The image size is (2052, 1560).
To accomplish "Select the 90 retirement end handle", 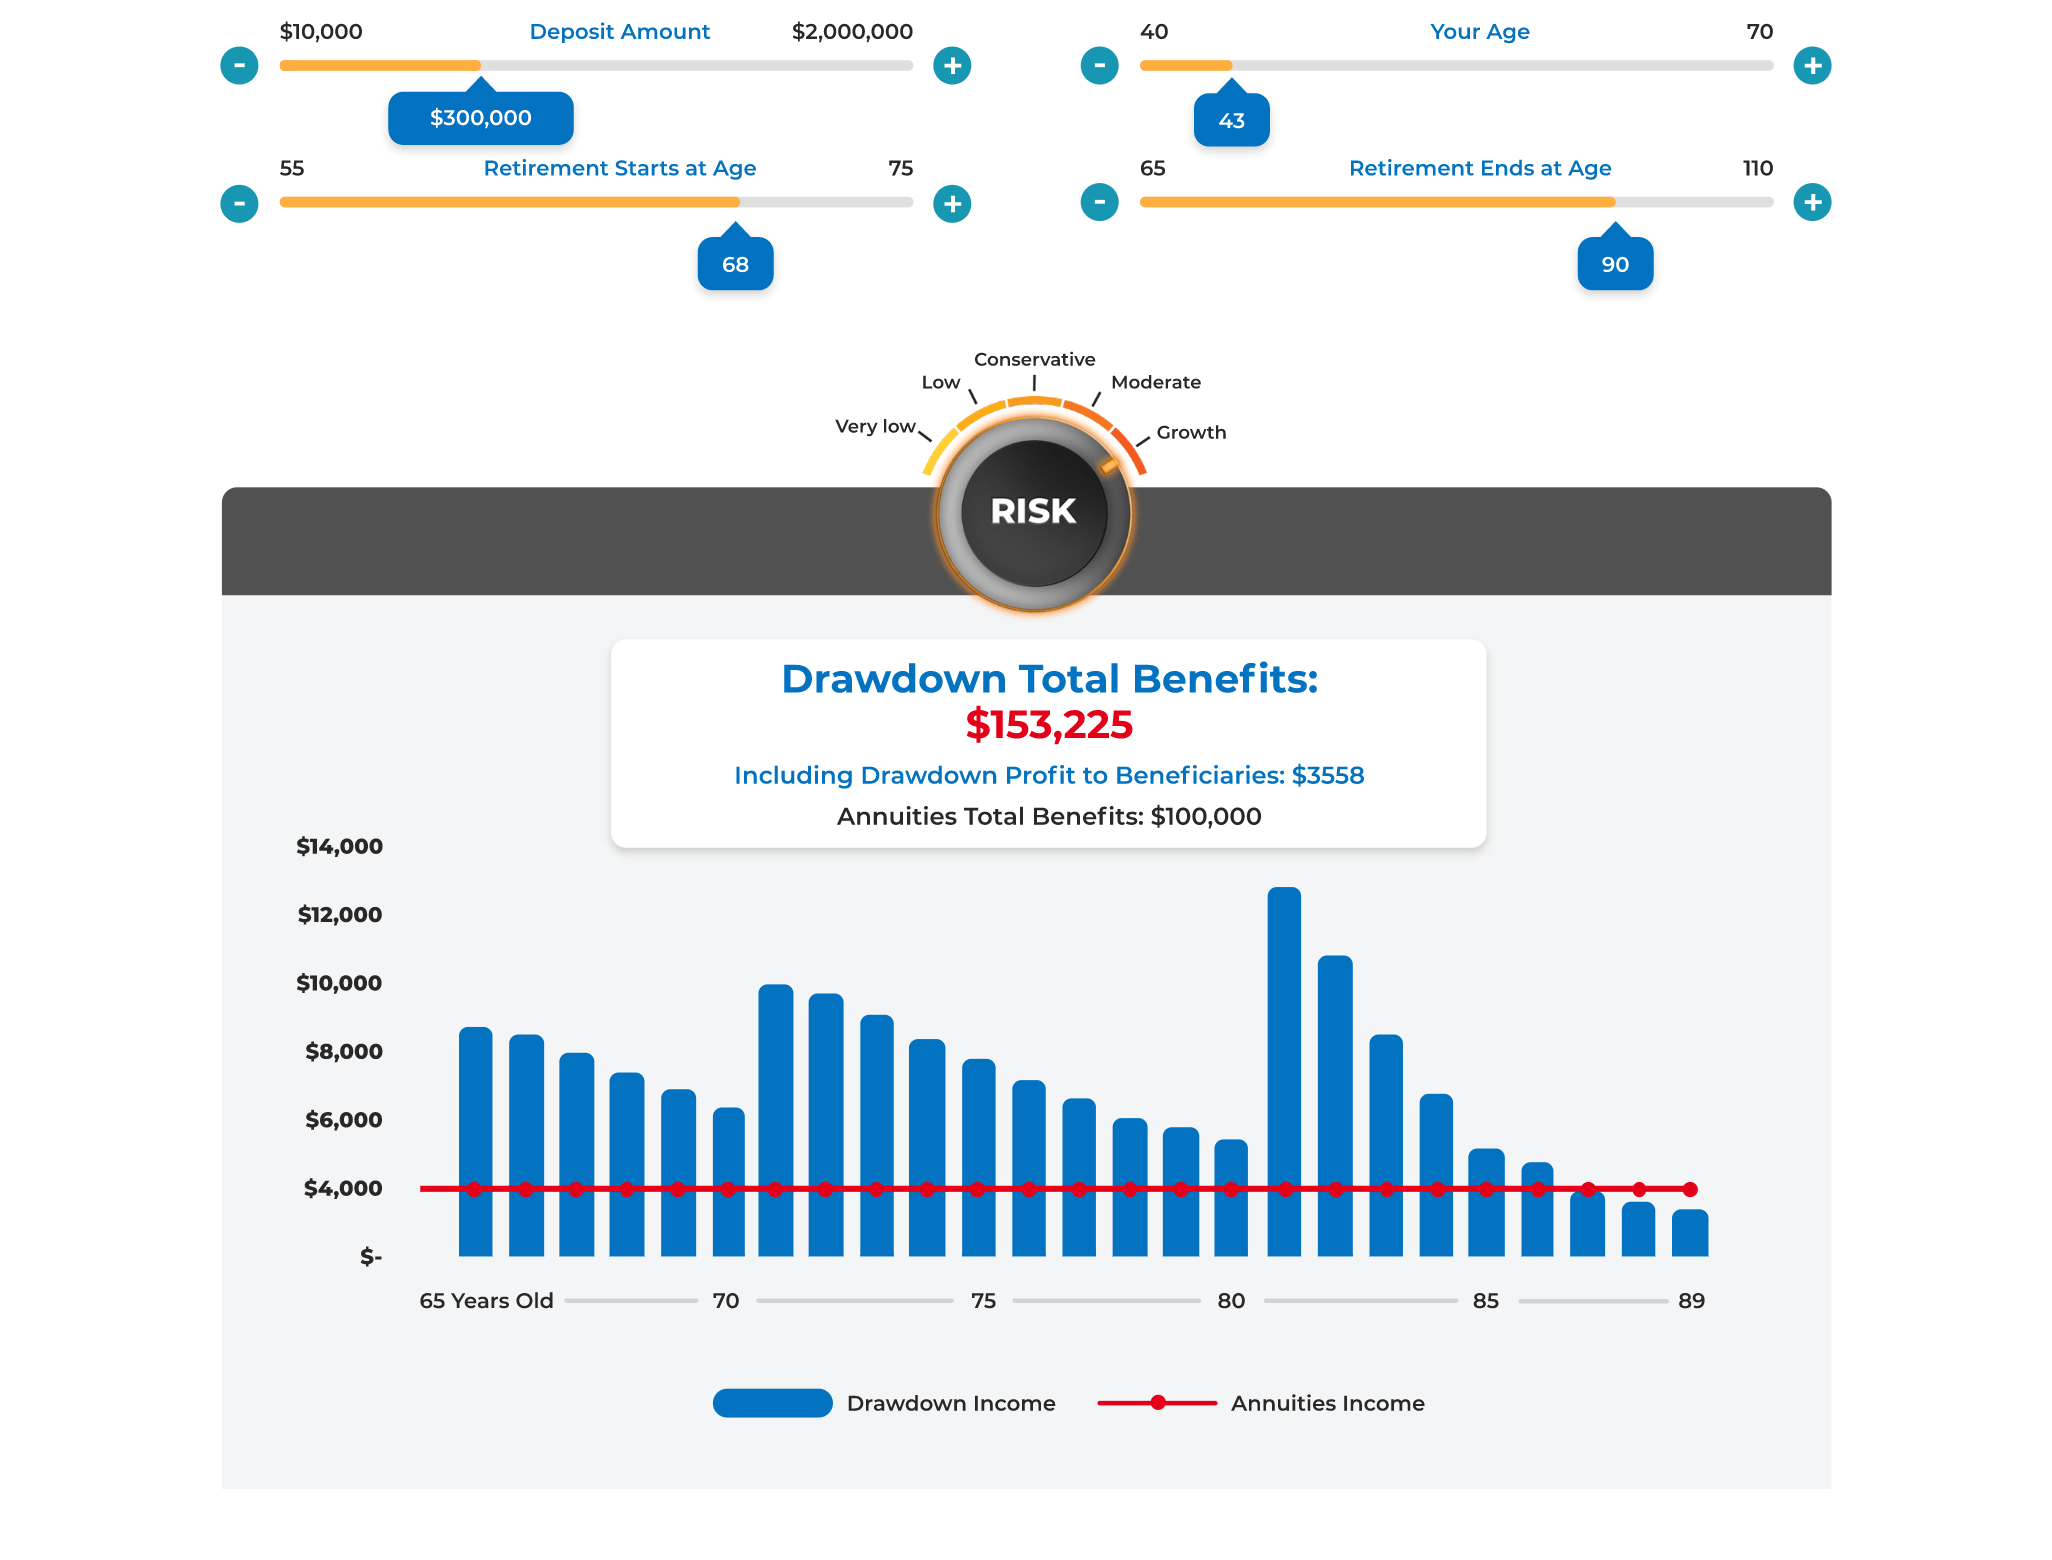I will coord(1615,264).
